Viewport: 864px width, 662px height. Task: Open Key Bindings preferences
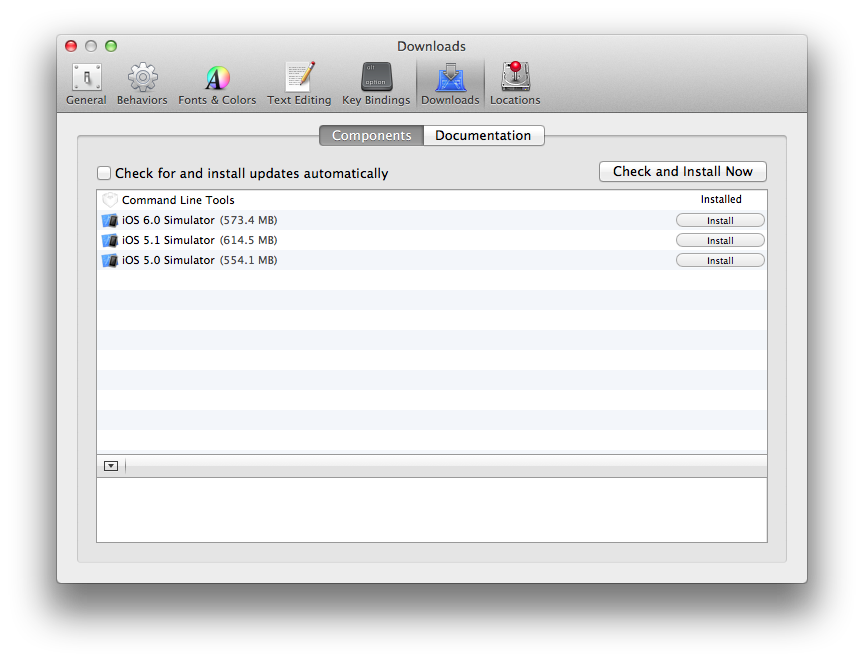pos(376,84)
